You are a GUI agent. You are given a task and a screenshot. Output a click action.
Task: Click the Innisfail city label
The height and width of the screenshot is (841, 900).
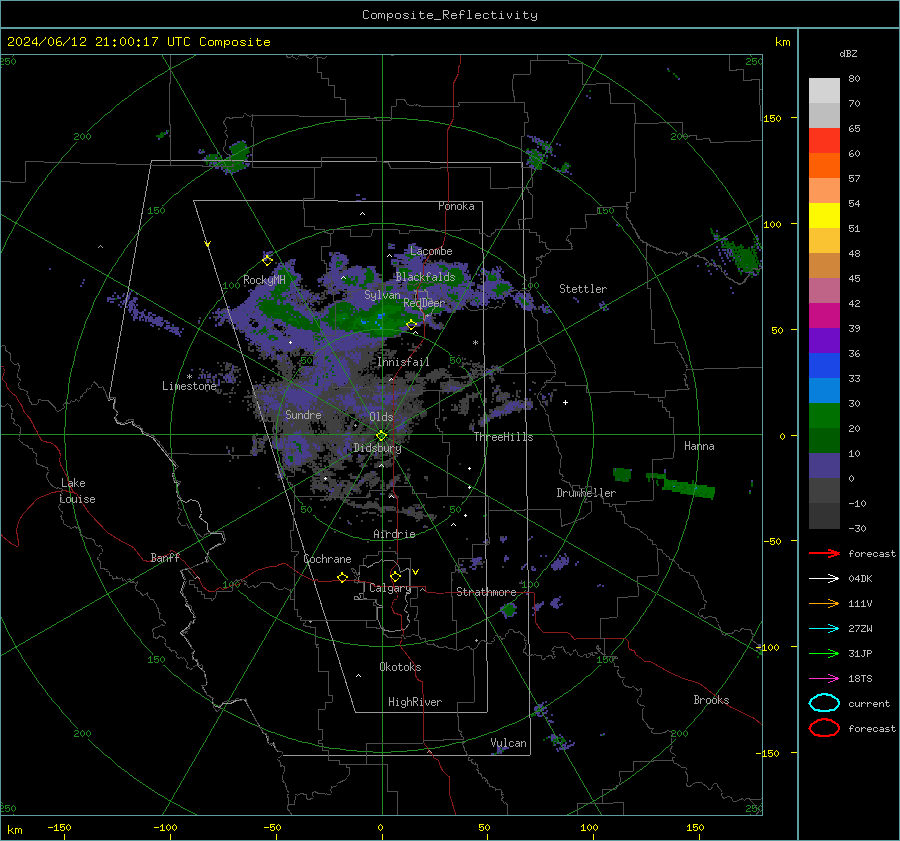403,362
